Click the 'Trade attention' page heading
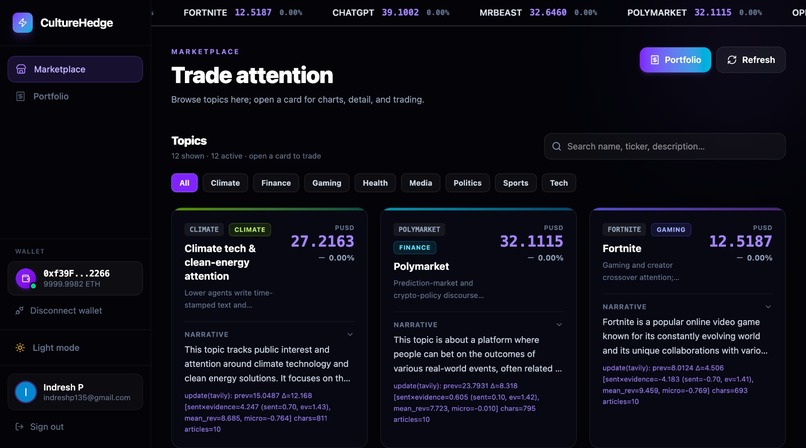This screenshot has height=448, width=806. tap(252, 76)
